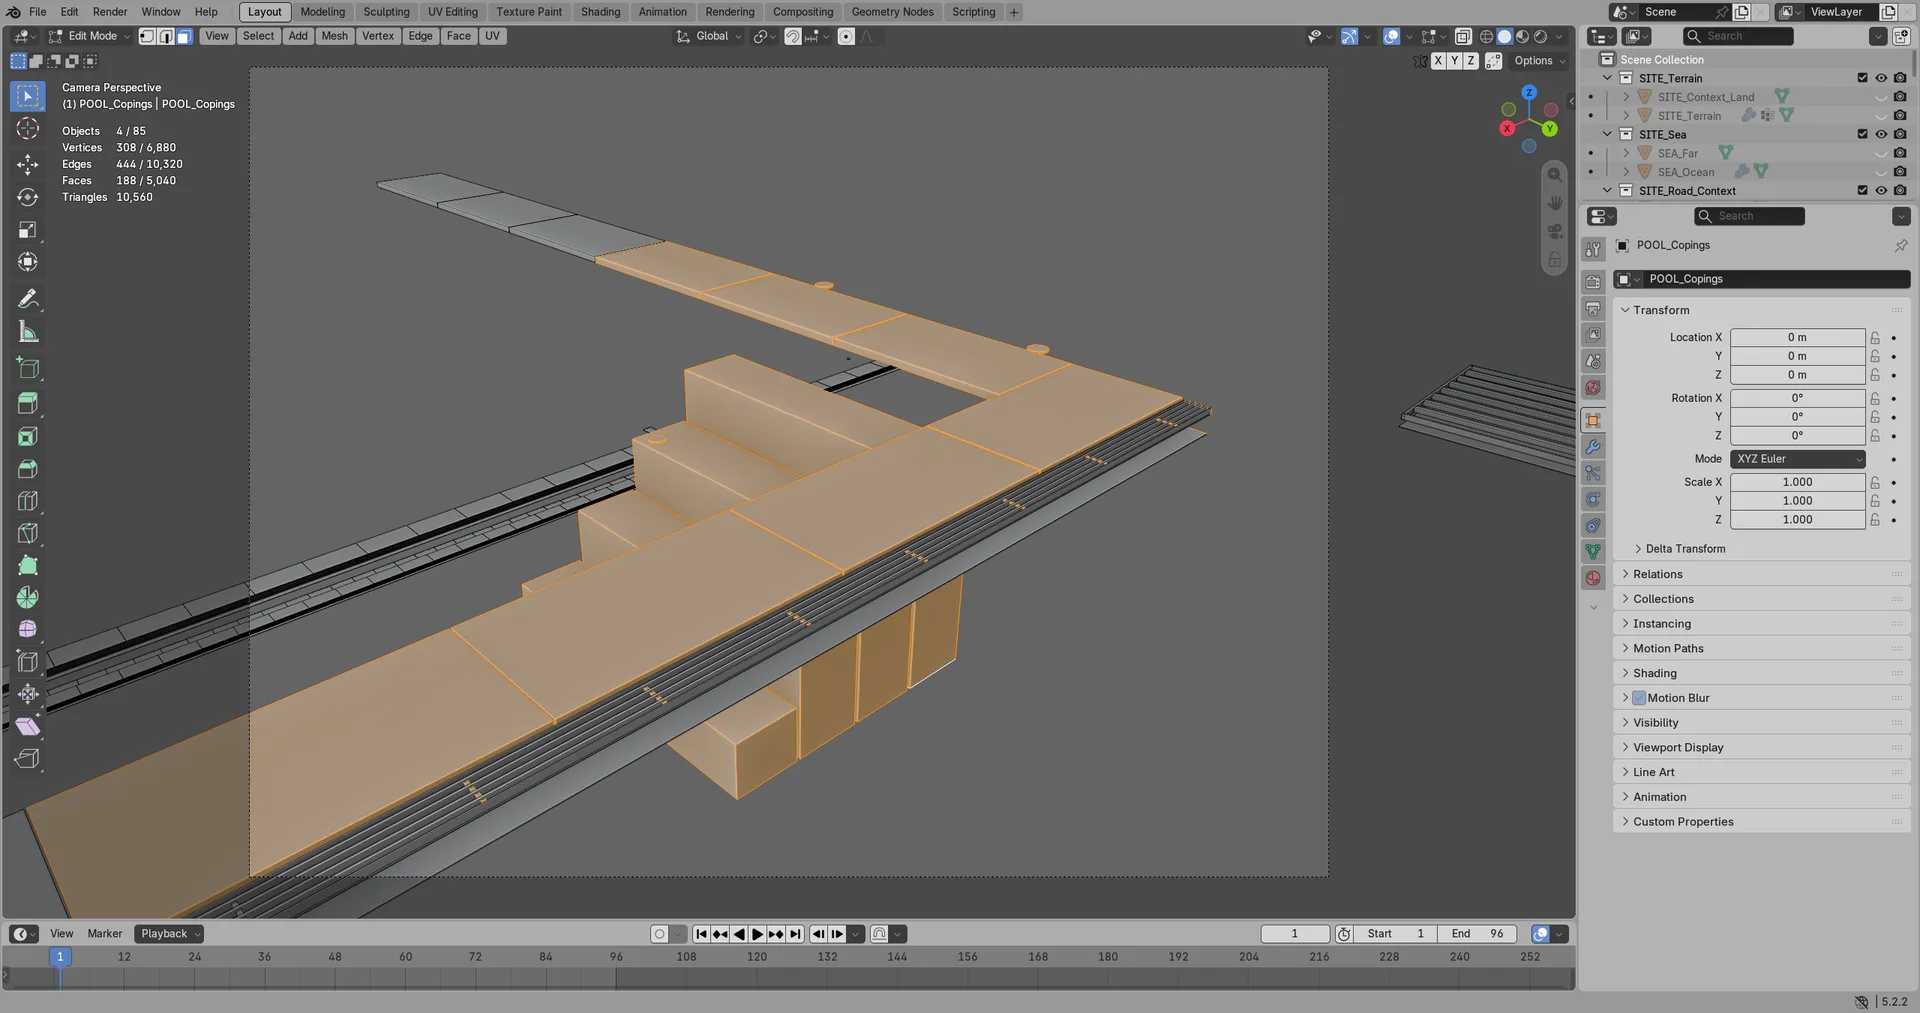Switch to vertex select mode
The image size is (1920, 1013).
[147, 36]
